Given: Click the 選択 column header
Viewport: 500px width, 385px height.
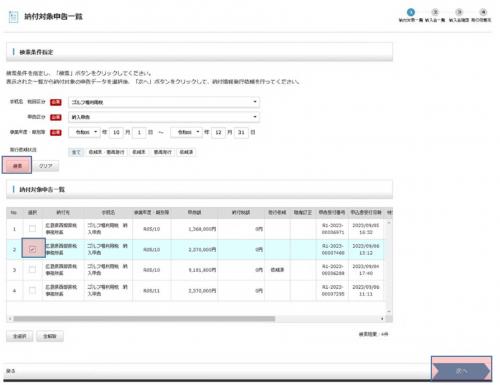Looking at the screenshot, I should (32, 213).
